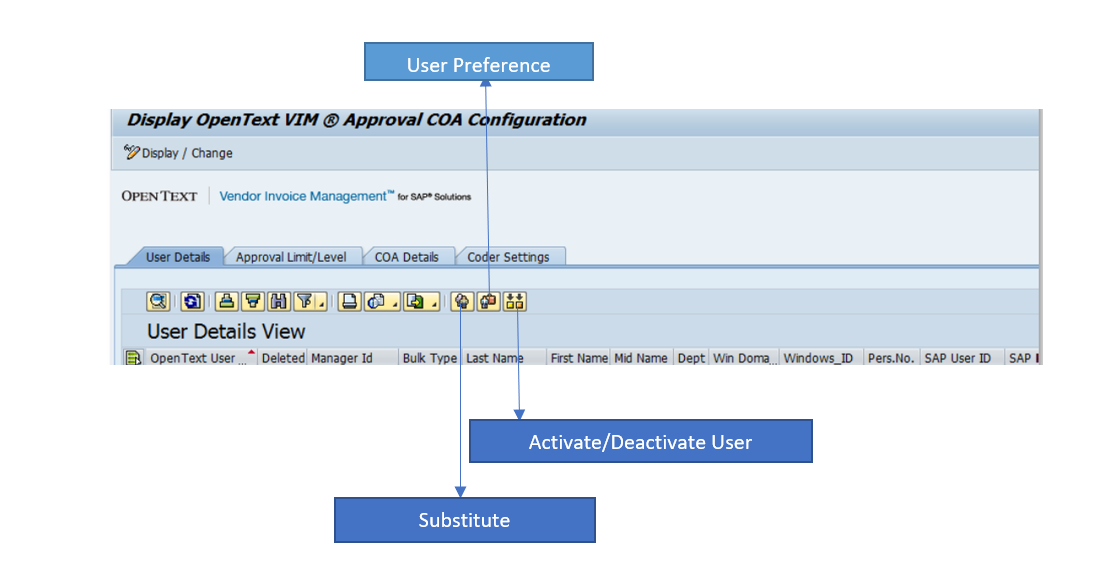Open the Export dropdown button
The height and width of the screenshot is (568, 1096).
pos(421,301)
